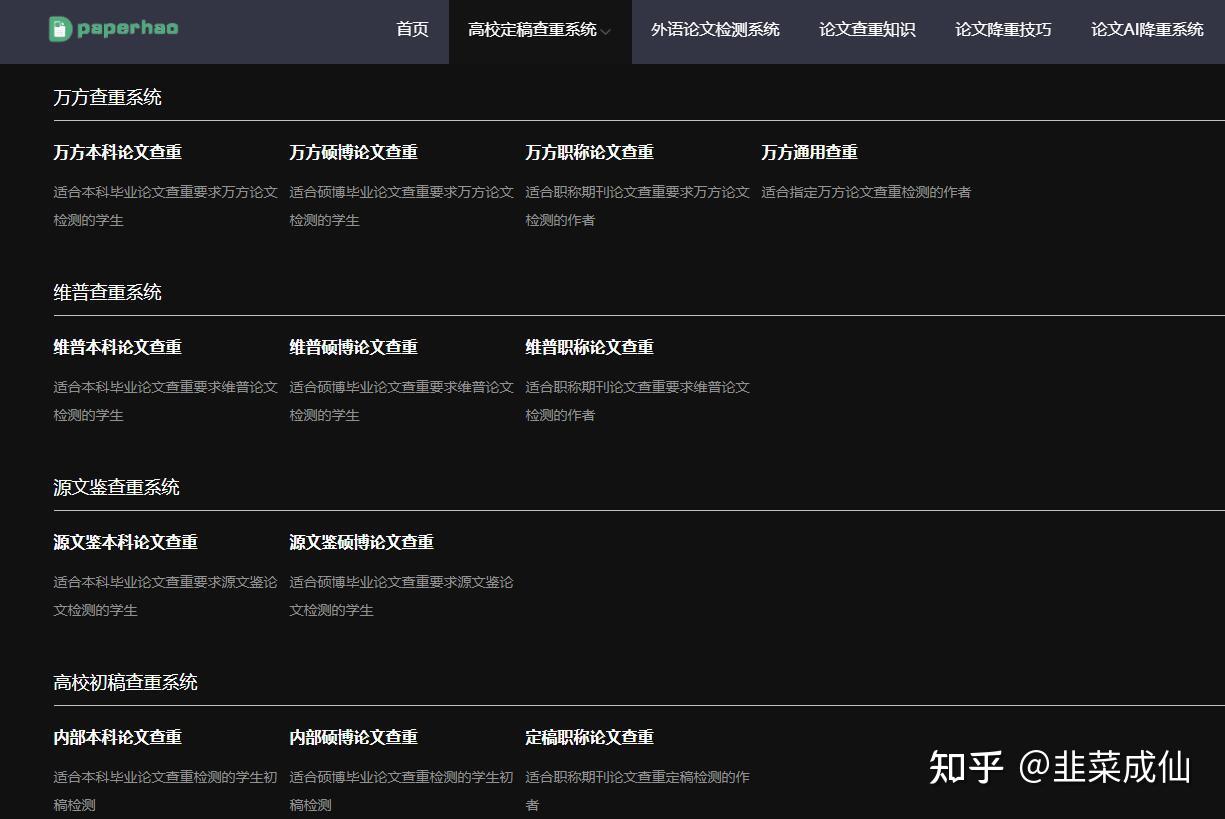
Task: Click the paperhao logo icon
Action: coord(59,29)
